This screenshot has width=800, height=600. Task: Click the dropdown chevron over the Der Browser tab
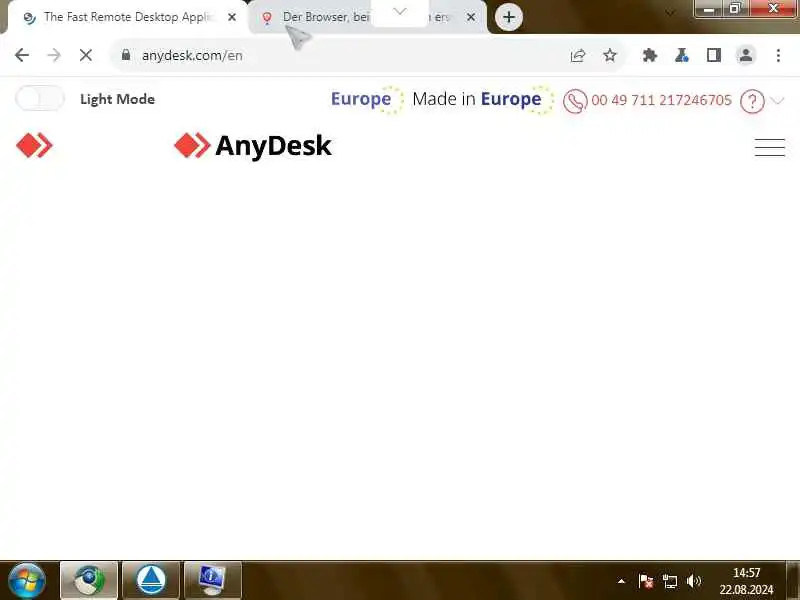tap(400, 11)
